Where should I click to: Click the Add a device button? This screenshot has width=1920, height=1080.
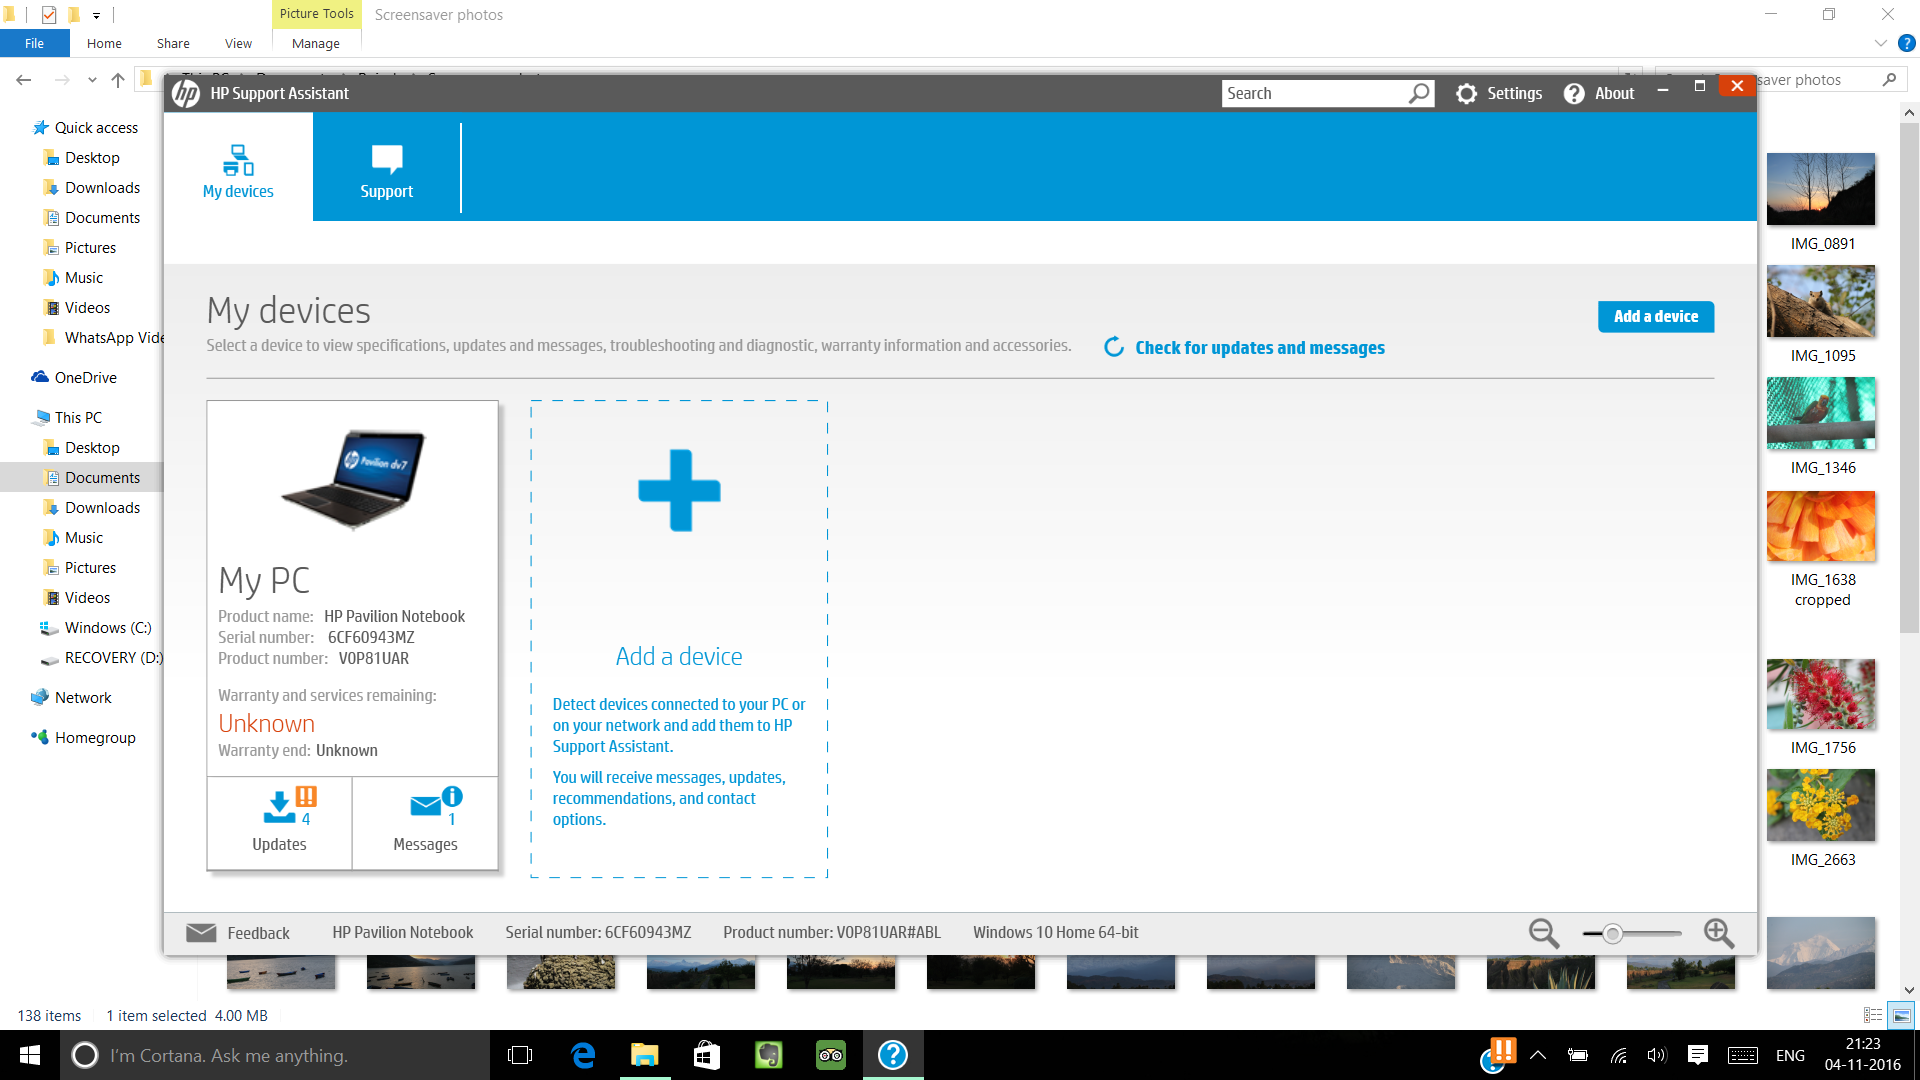pos(1656,316)
